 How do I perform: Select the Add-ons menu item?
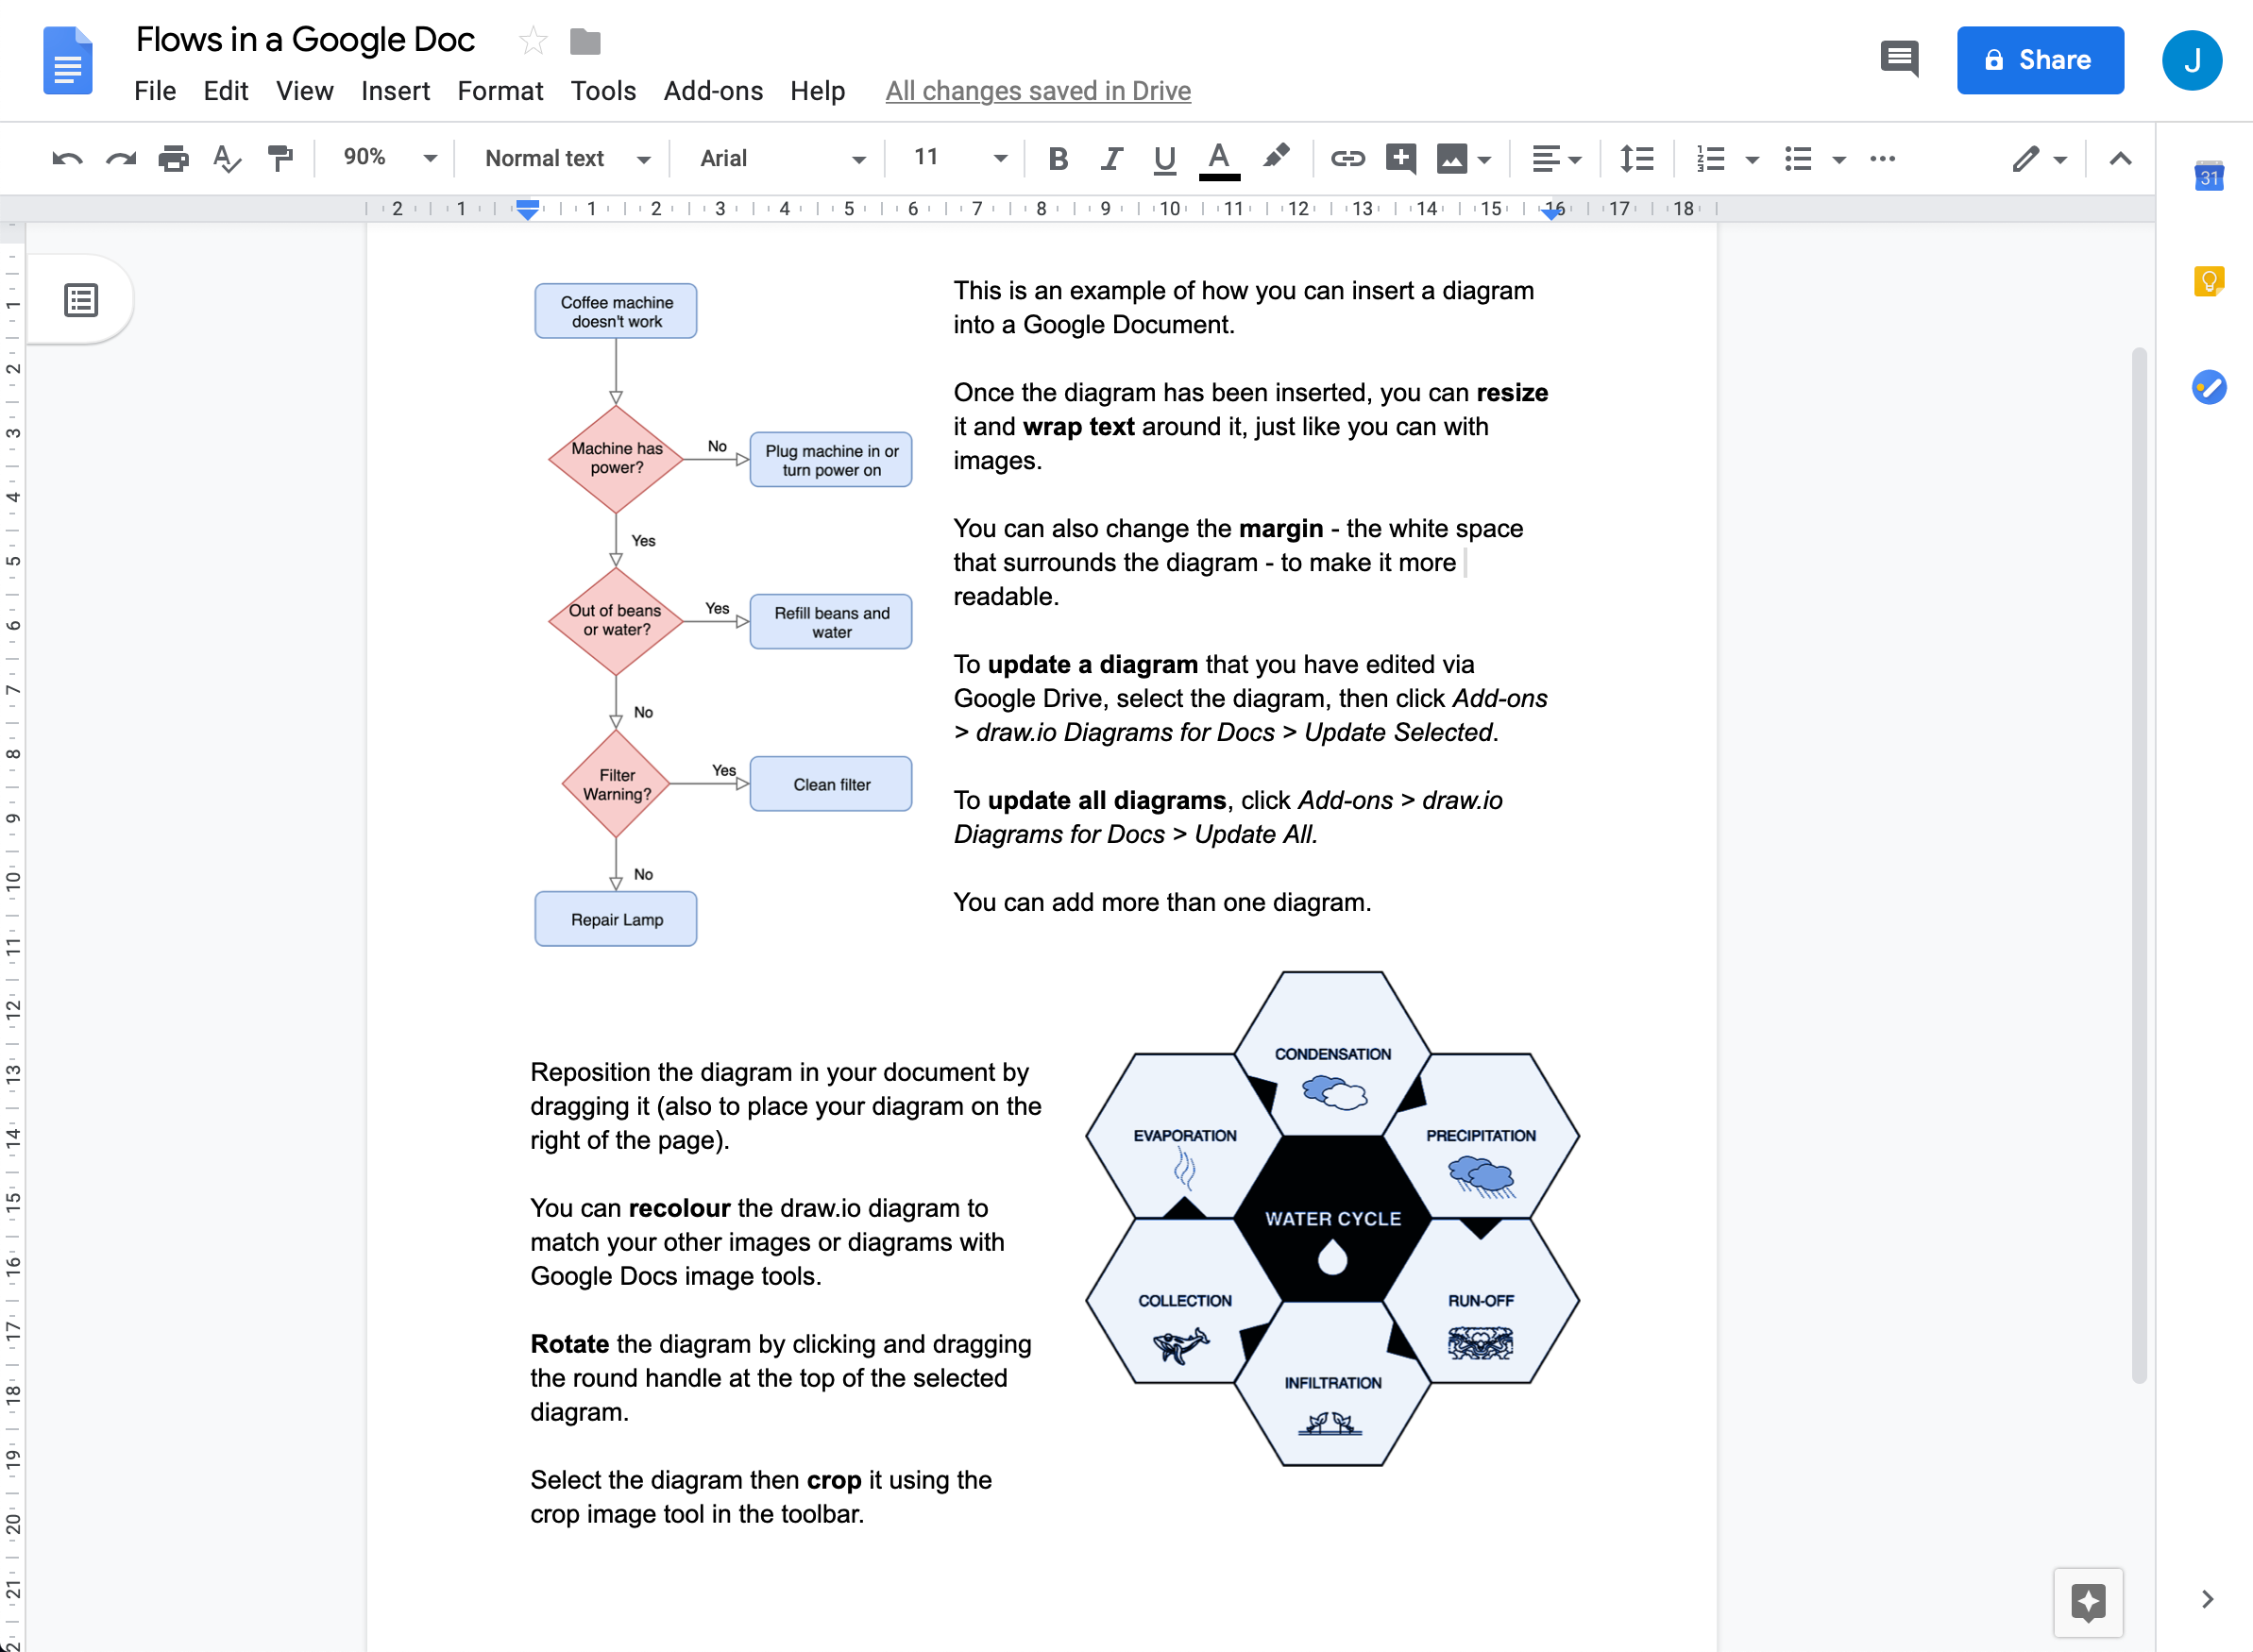(x=710, y=89)
